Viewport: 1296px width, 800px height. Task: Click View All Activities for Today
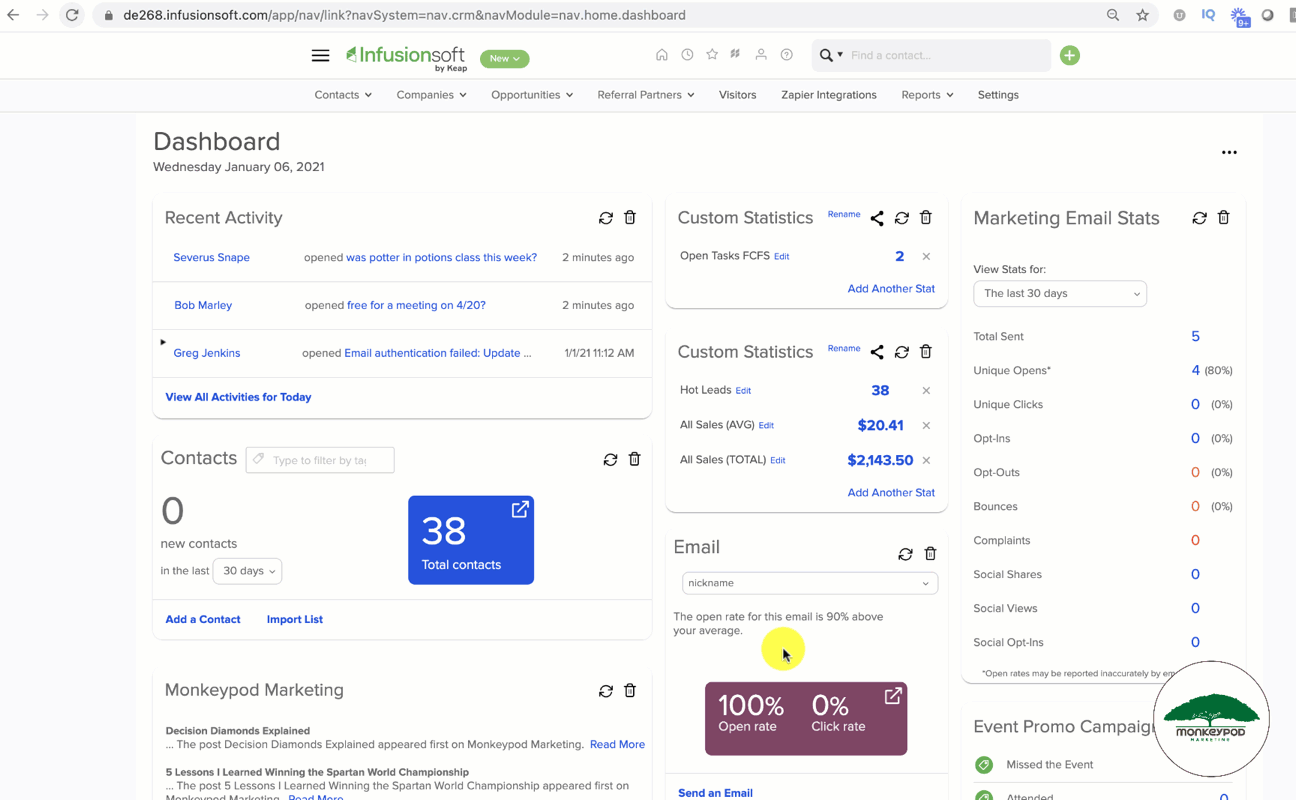click(238, 397)
